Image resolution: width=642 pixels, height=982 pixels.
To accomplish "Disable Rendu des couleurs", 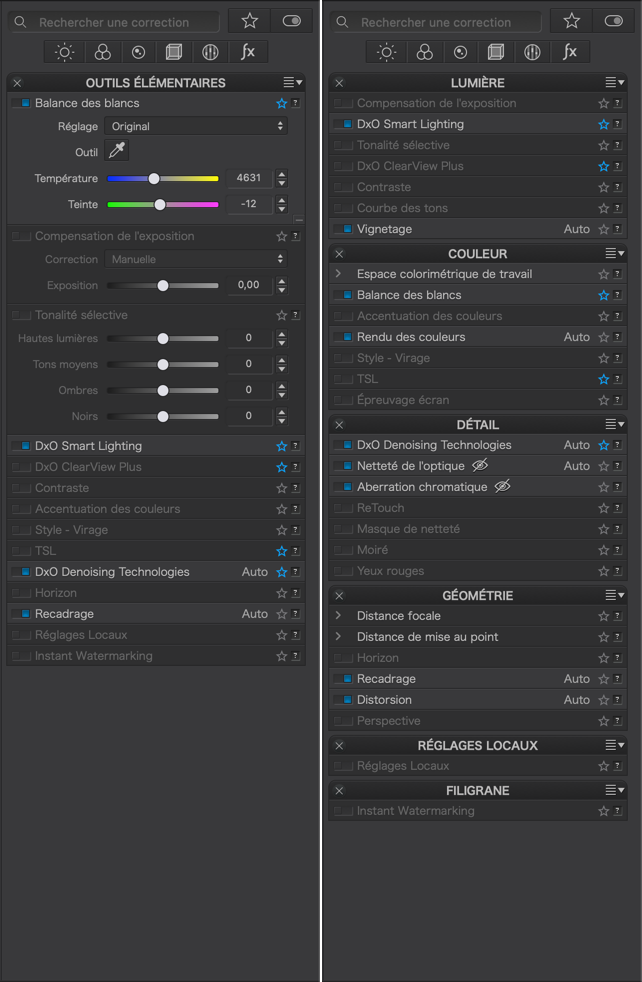I will coord(343,337).
